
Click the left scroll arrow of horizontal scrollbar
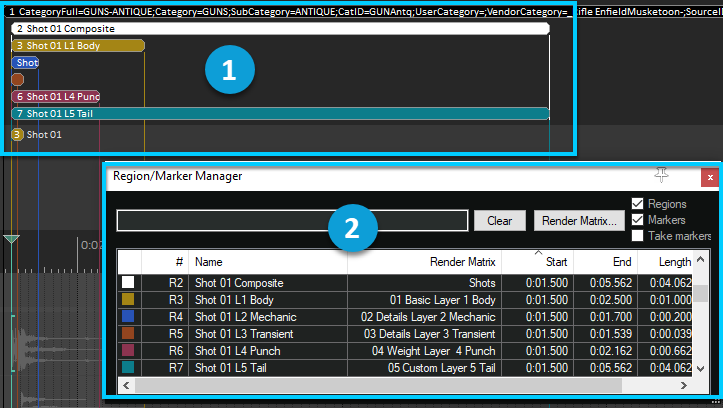[123, 386]
